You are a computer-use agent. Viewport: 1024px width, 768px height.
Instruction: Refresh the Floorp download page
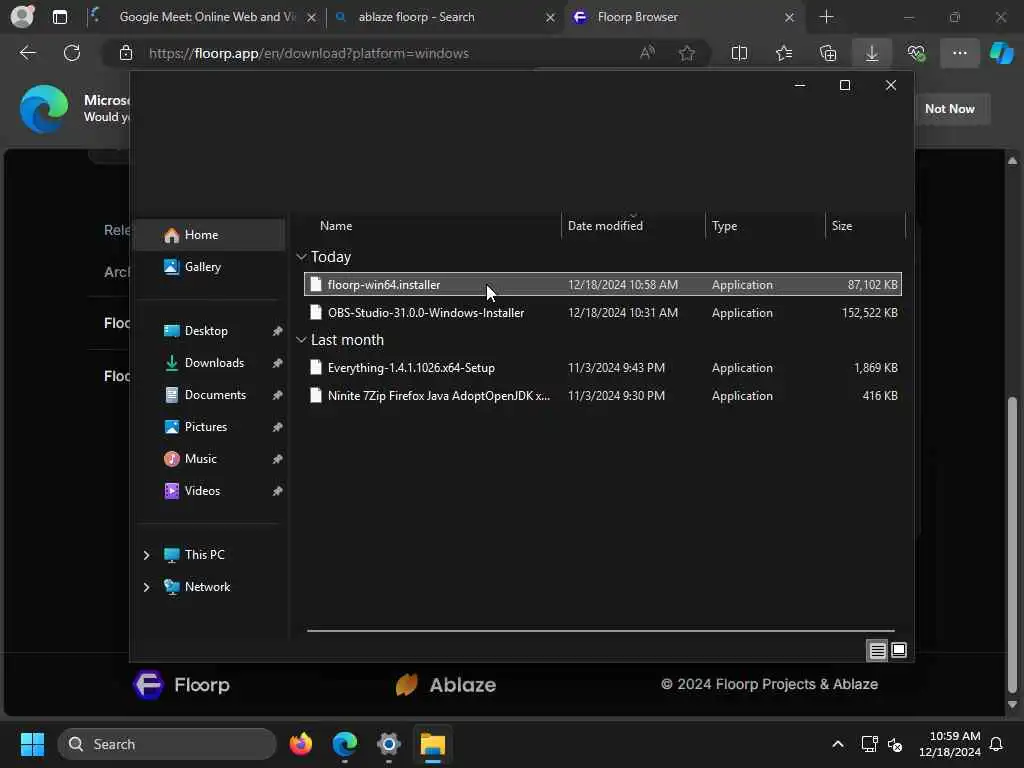72,53
